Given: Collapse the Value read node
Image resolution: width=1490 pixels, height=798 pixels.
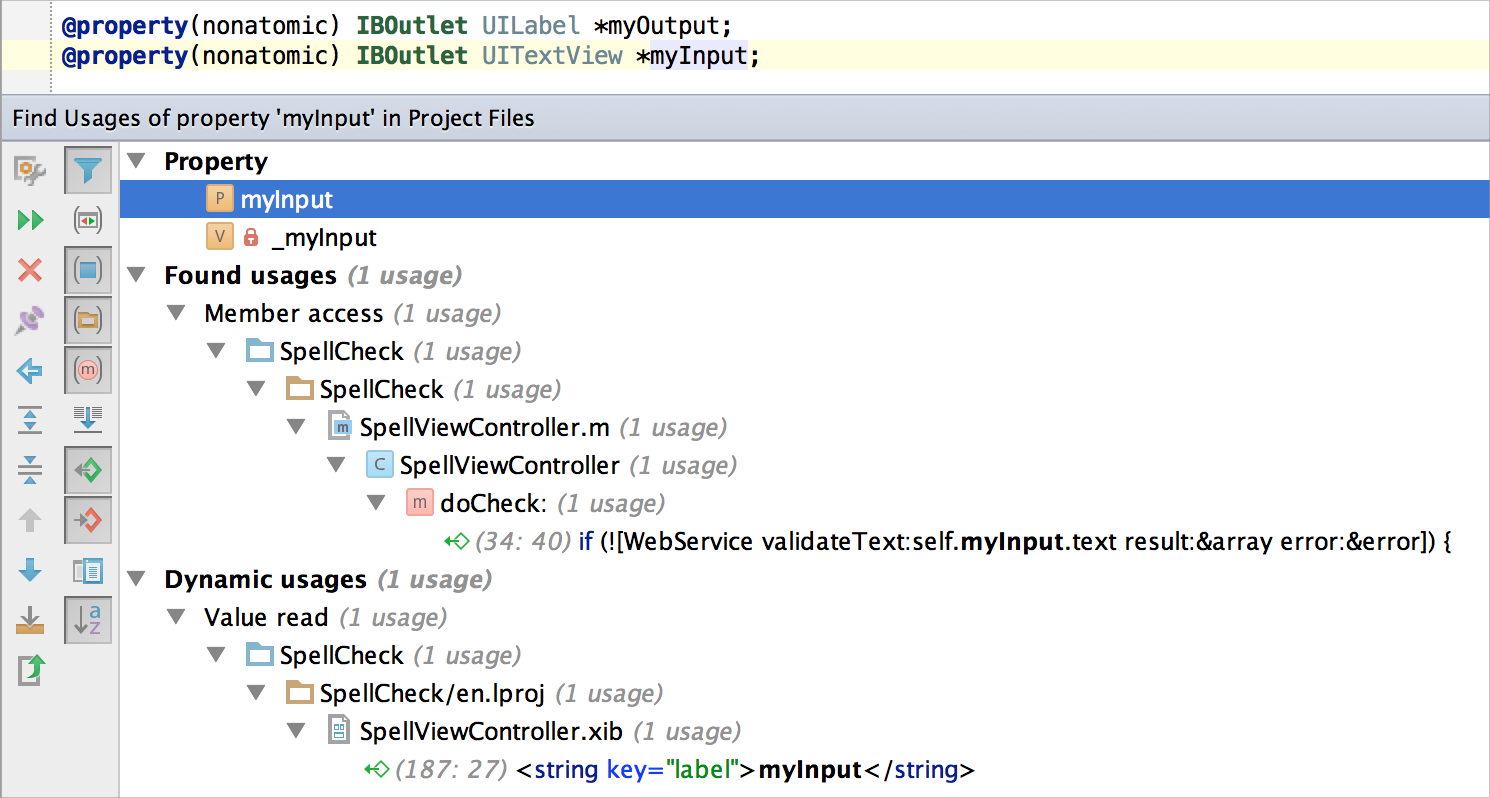Looking at the screenshot, I should click(177, 617).
